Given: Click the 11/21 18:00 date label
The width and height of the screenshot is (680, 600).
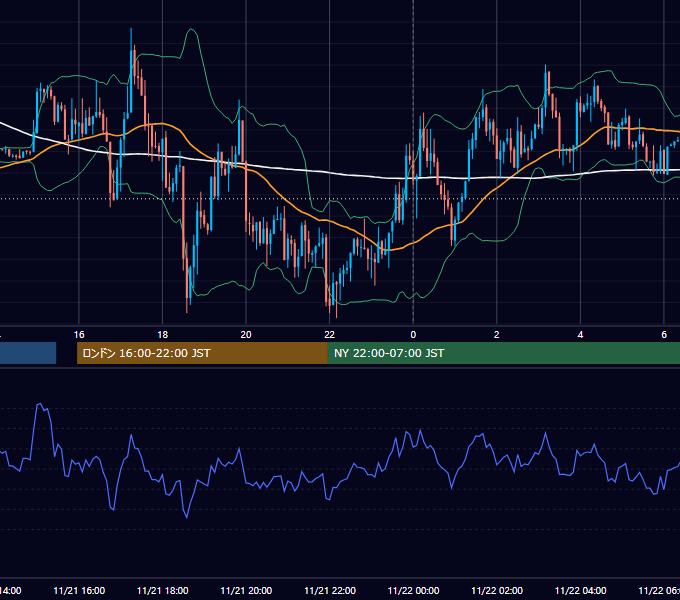Looking at the screenshot, I should [x=163, y=590].
